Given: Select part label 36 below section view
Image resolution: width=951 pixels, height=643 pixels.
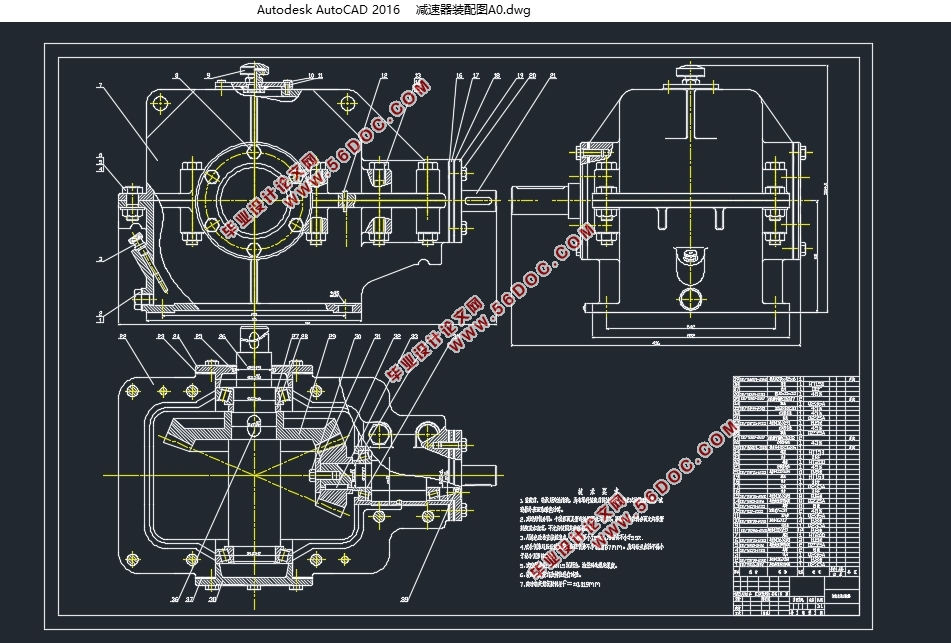Looking at the screenshot, I should pyautogui.click(x=175, y=599).
